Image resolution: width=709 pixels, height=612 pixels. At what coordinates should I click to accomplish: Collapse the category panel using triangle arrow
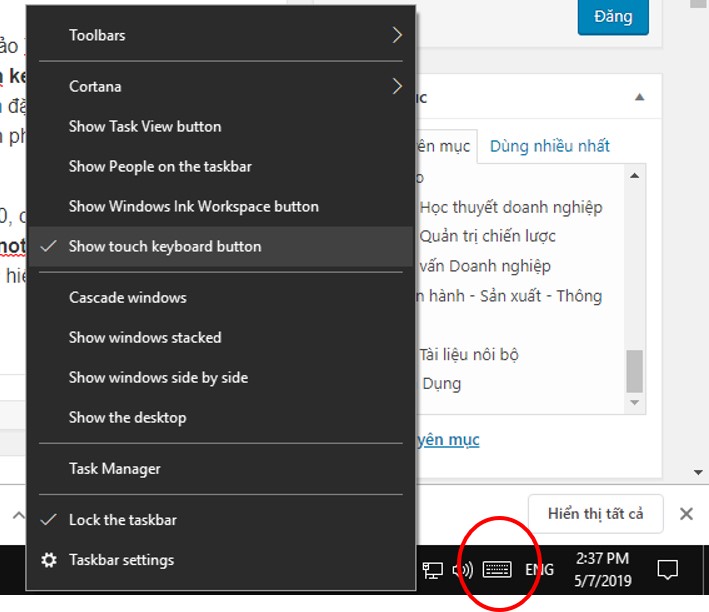pyautogui.click(x=639, y=97)
